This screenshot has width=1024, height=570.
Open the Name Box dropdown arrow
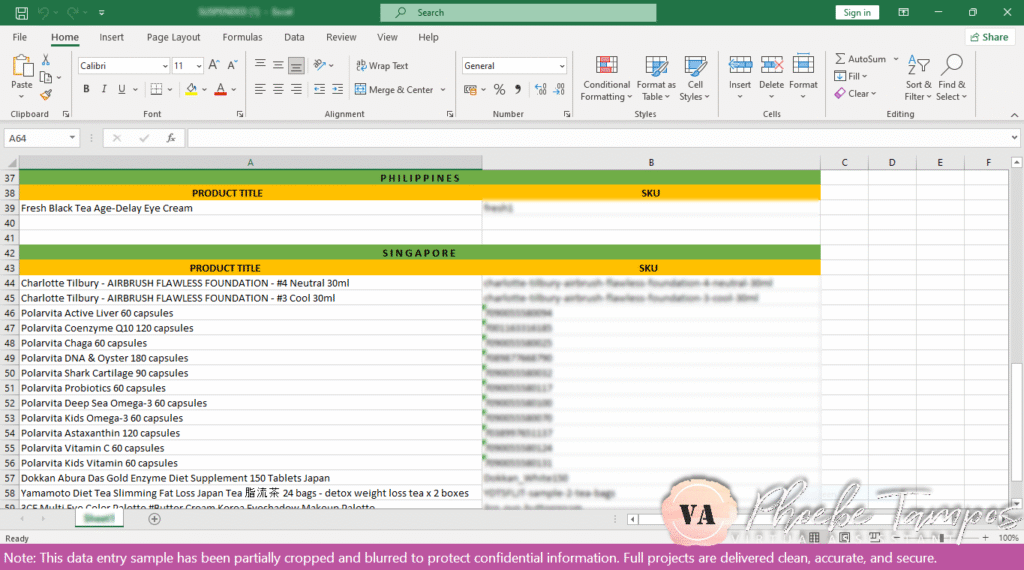(x=72, y=138)
